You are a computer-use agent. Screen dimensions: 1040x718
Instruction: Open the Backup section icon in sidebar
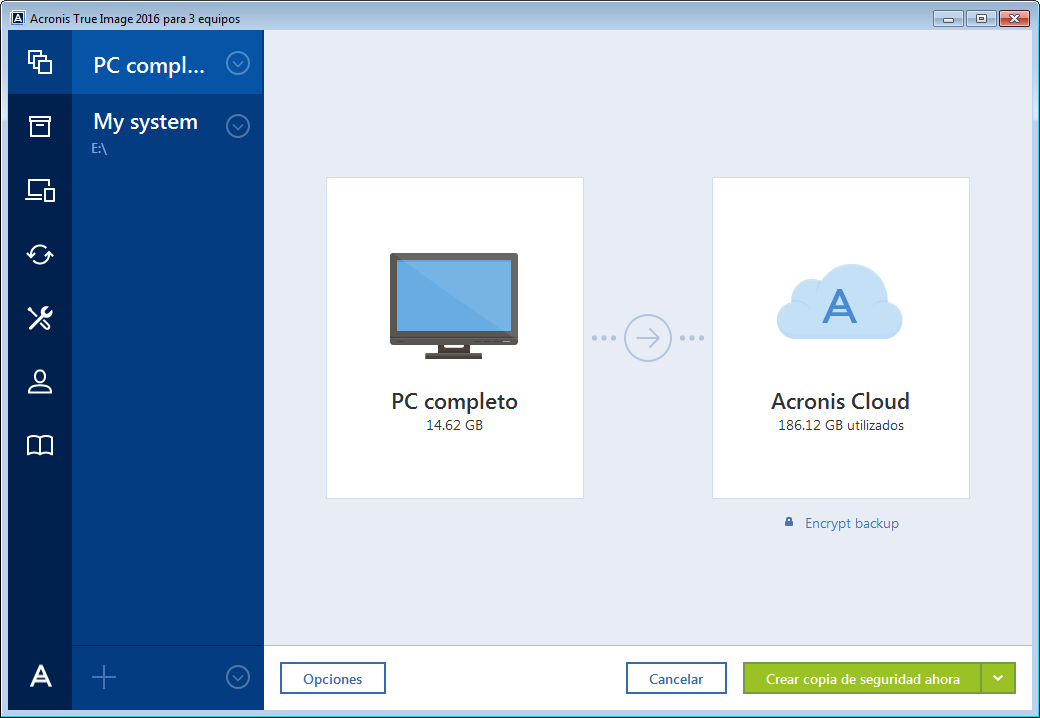tap(40, 62)
